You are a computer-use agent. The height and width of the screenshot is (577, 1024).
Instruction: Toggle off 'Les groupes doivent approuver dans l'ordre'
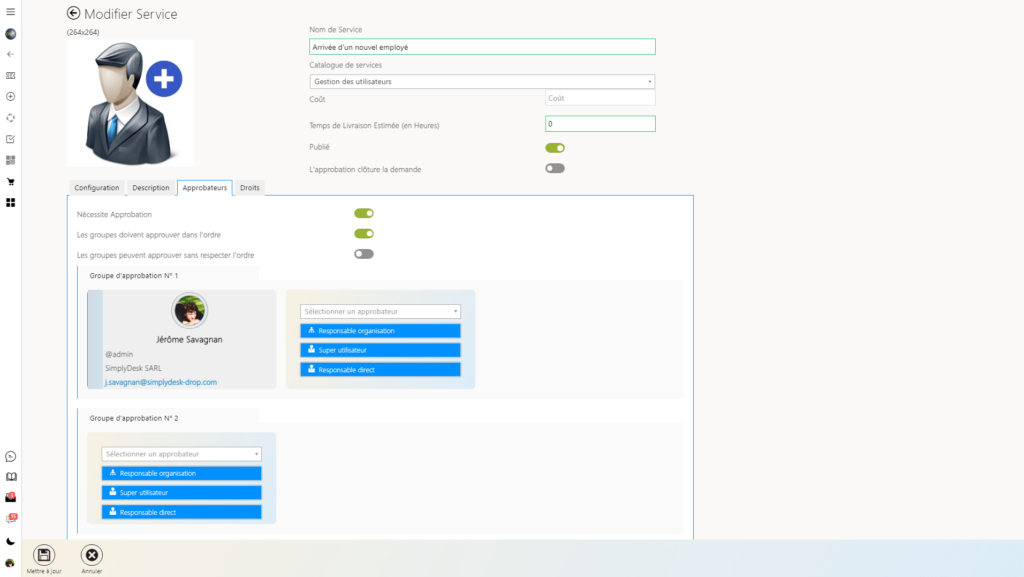364,234
